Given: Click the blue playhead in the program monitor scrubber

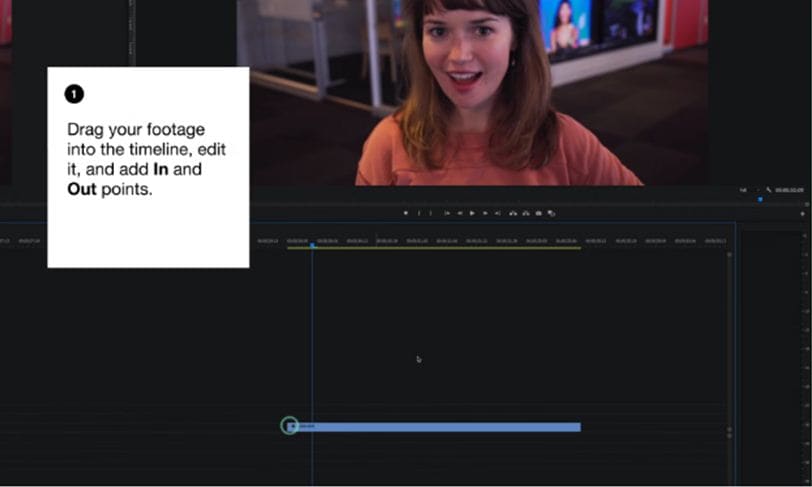Looking at the screenshot, I should coord(760,199).
